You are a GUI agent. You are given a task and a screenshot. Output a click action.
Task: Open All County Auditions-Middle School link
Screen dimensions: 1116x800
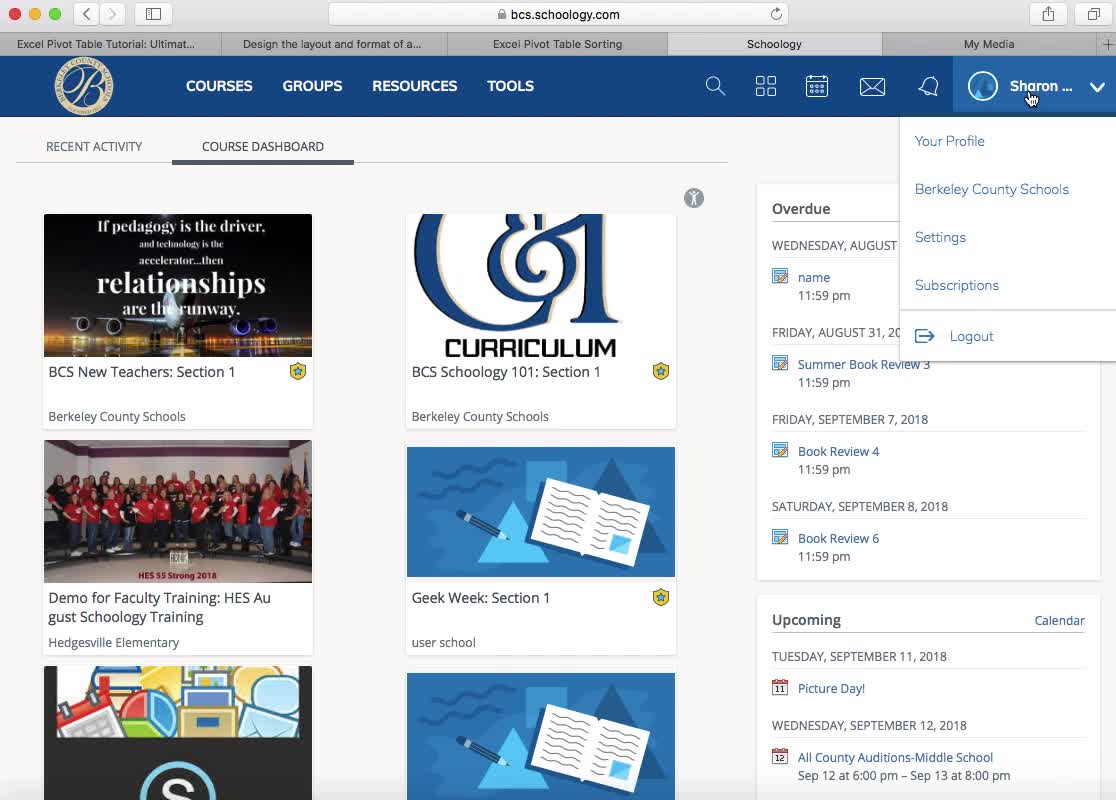[x=895, y=757]
